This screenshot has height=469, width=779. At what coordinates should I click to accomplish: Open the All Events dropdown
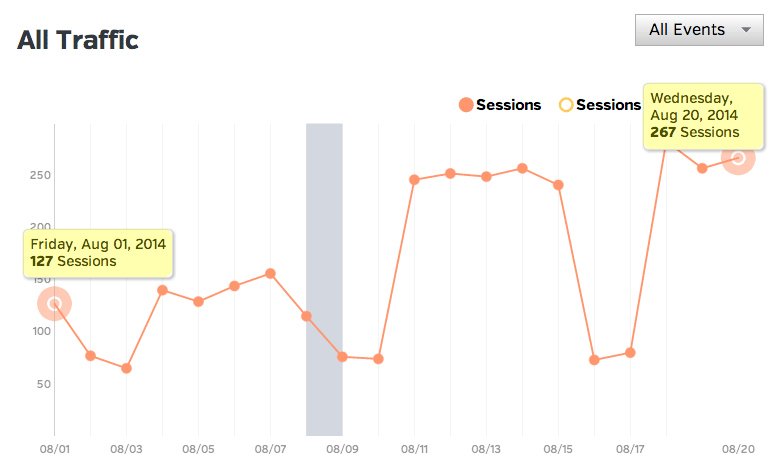699,30
